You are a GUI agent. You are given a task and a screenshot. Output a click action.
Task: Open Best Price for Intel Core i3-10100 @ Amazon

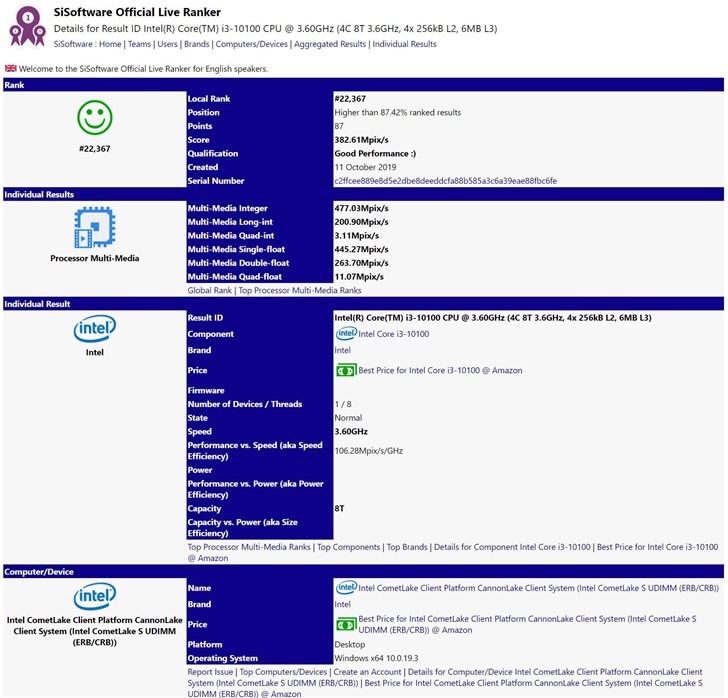click(440, 370)
